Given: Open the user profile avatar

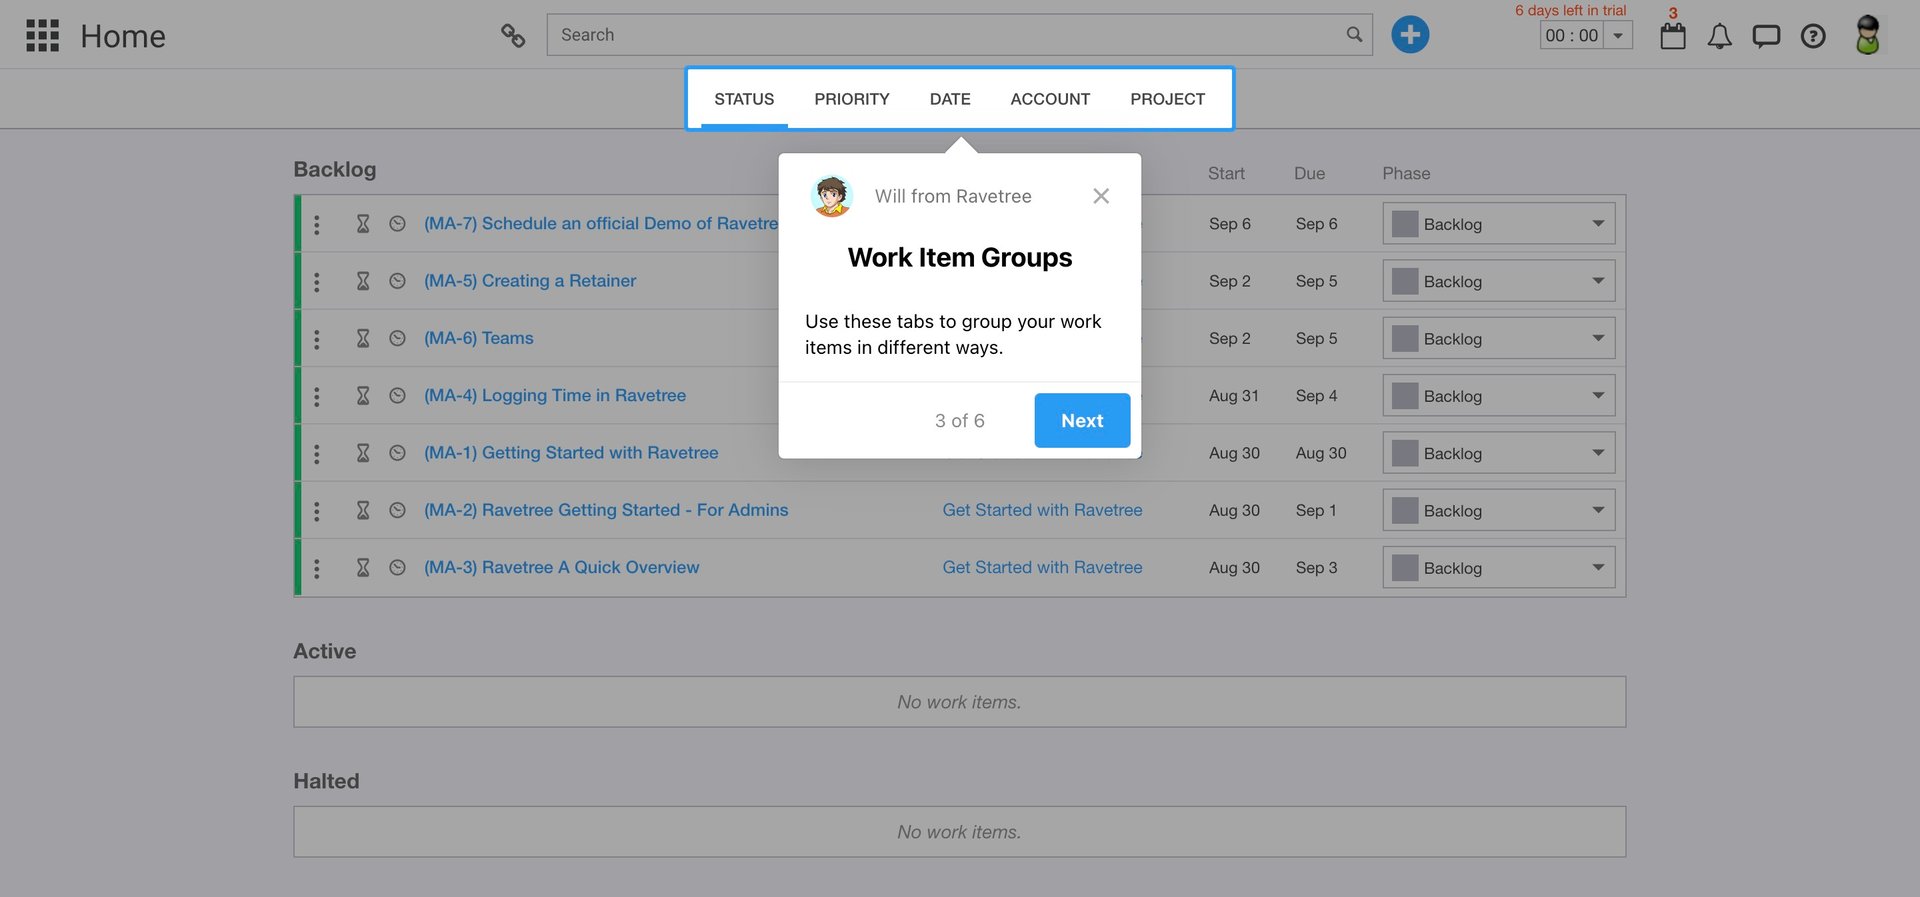Looking at the screenshot, I should 1867,35.
